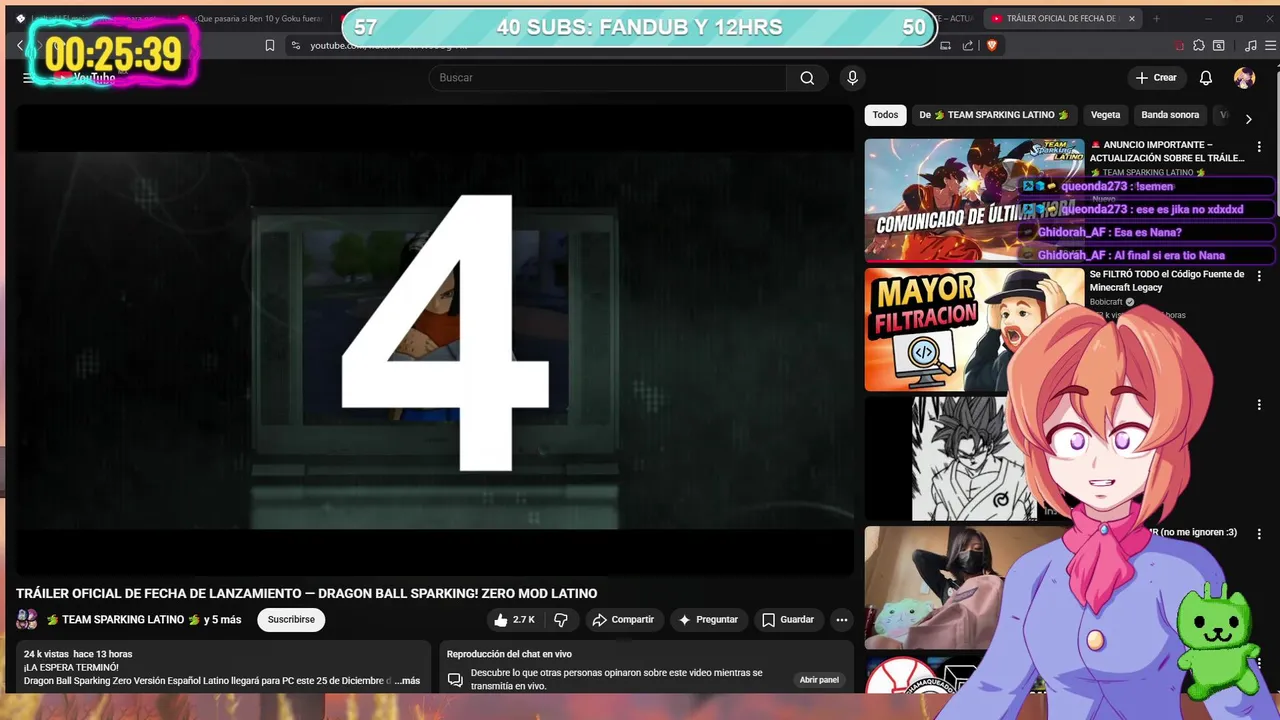Open TEAM SPARKING LATINO channel avatar
The width and height of the screenshot is (1280, 720).
tap(27, 620)
